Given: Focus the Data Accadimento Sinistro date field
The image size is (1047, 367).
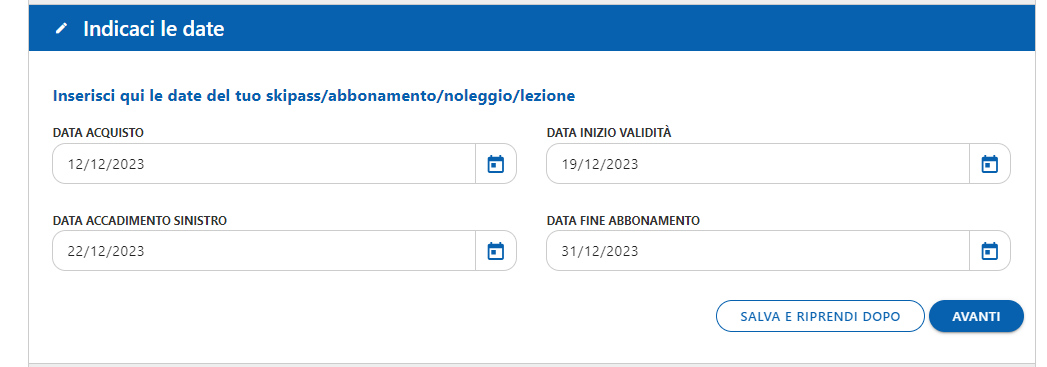Looking at the screenshot, I should [264, 251].
